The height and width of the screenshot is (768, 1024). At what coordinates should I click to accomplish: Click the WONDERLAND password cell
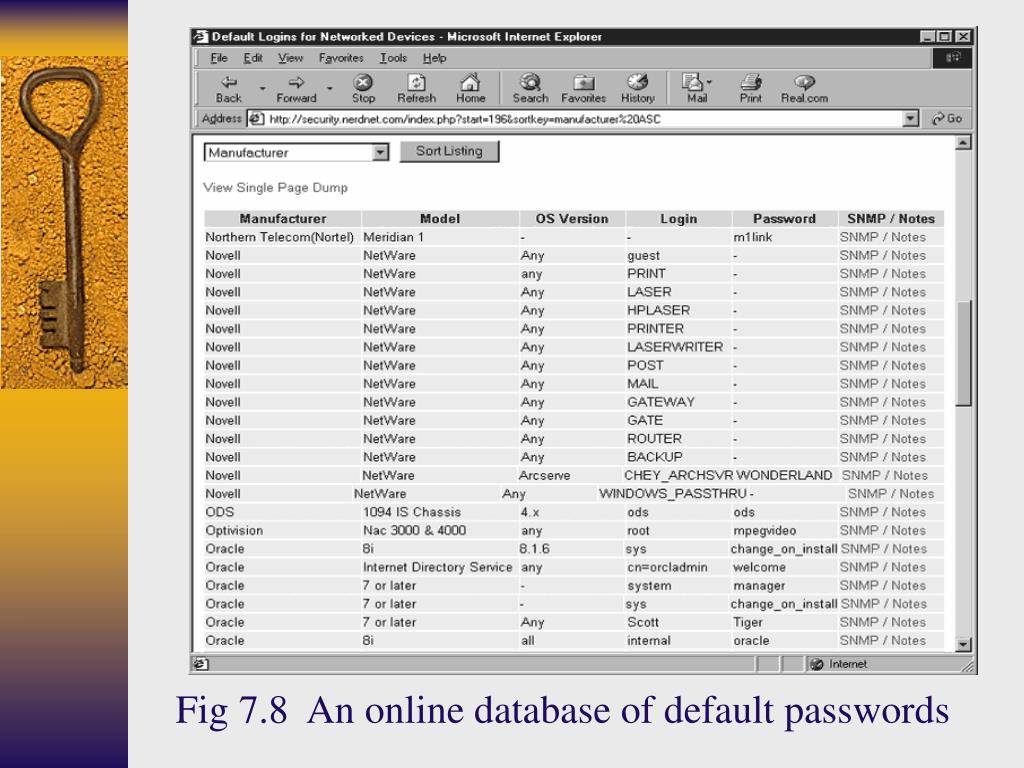tap(784, 475)
